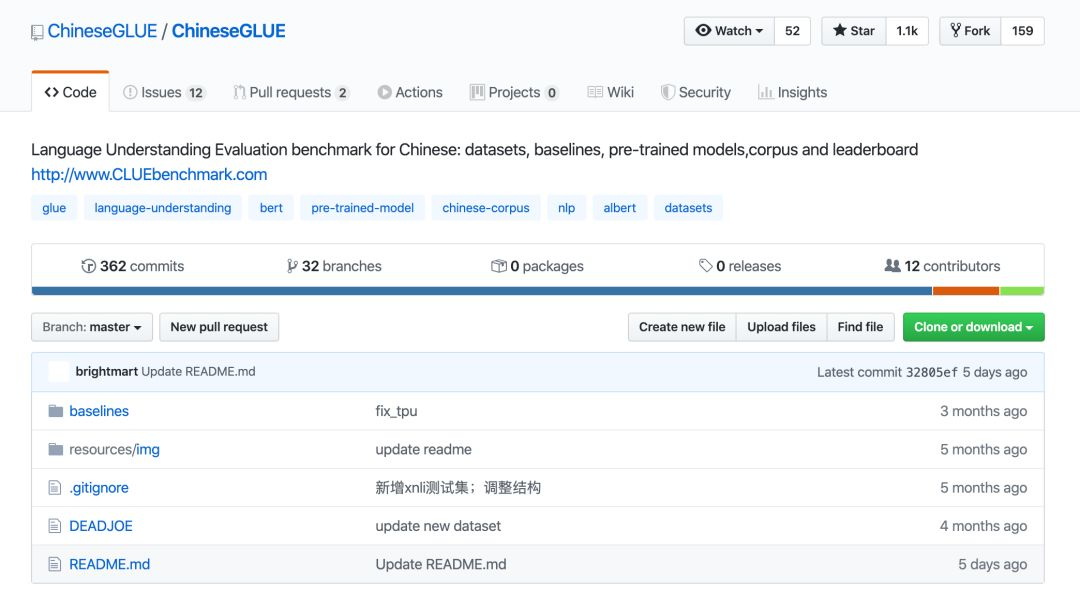This screenshot has width=1080, height=591.
Task: Click the resources/img folder icon
Action: point(56,449)
